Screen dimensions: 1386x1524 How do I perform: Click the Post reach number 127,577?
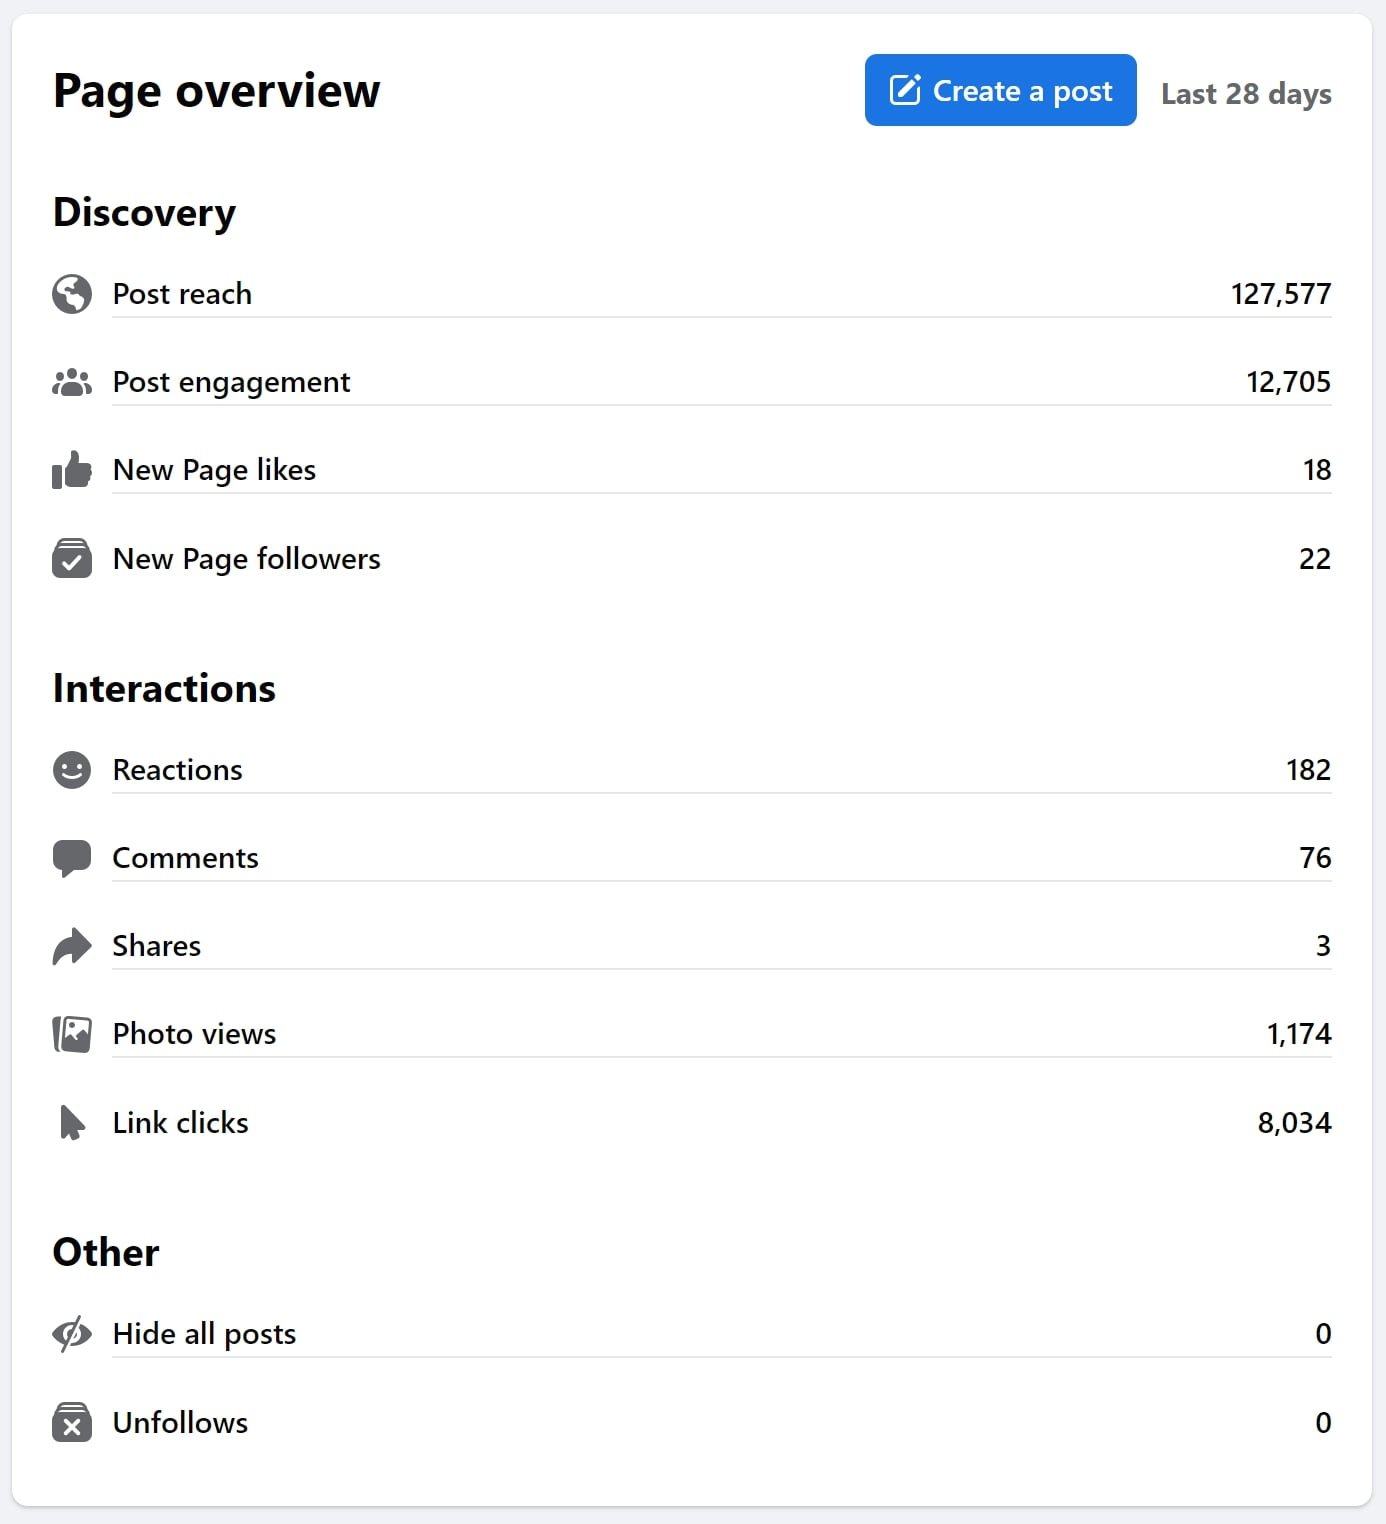[1281, 294]
